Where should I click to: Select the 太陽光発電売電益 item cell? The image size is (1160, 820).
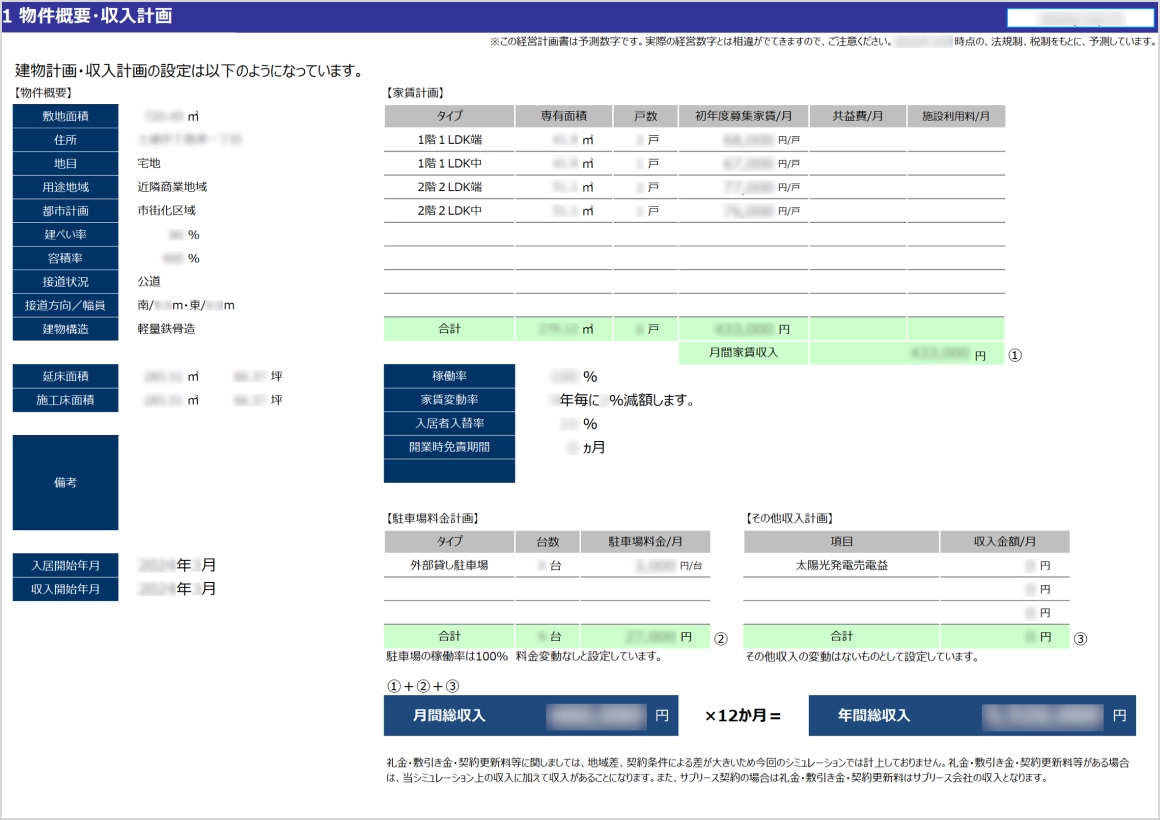tap(841, 565)
